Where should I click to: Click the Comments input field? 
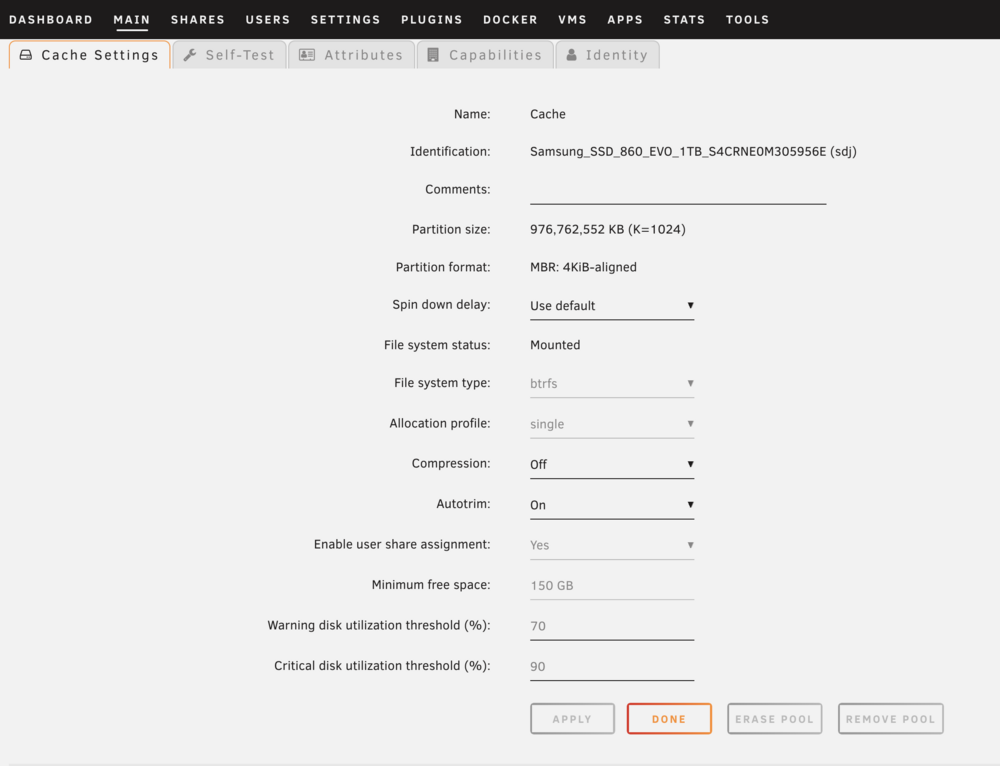(x=678, y=191)
